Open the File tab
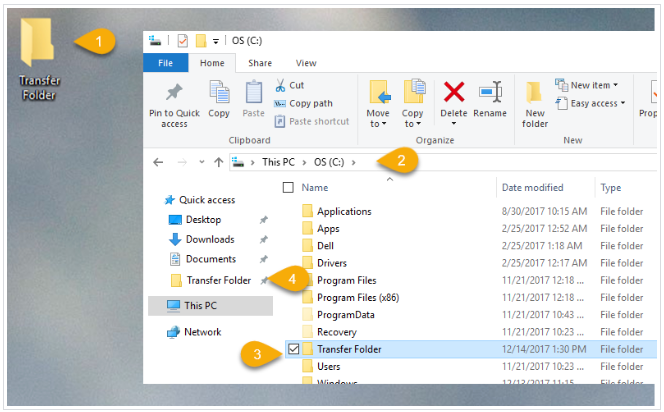664x412 pixels. [x=166, y=63]
